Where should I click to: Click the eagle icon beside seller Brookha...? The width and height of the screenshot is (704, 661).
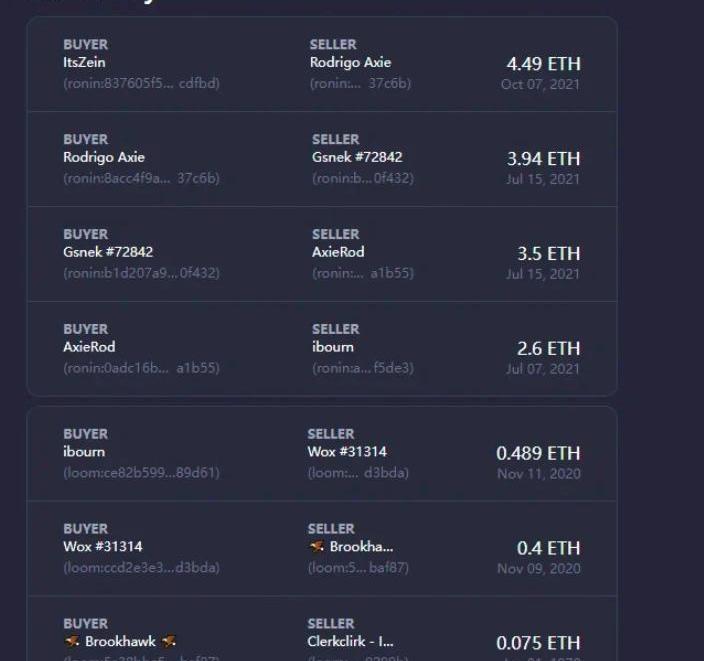click(317, 546)
